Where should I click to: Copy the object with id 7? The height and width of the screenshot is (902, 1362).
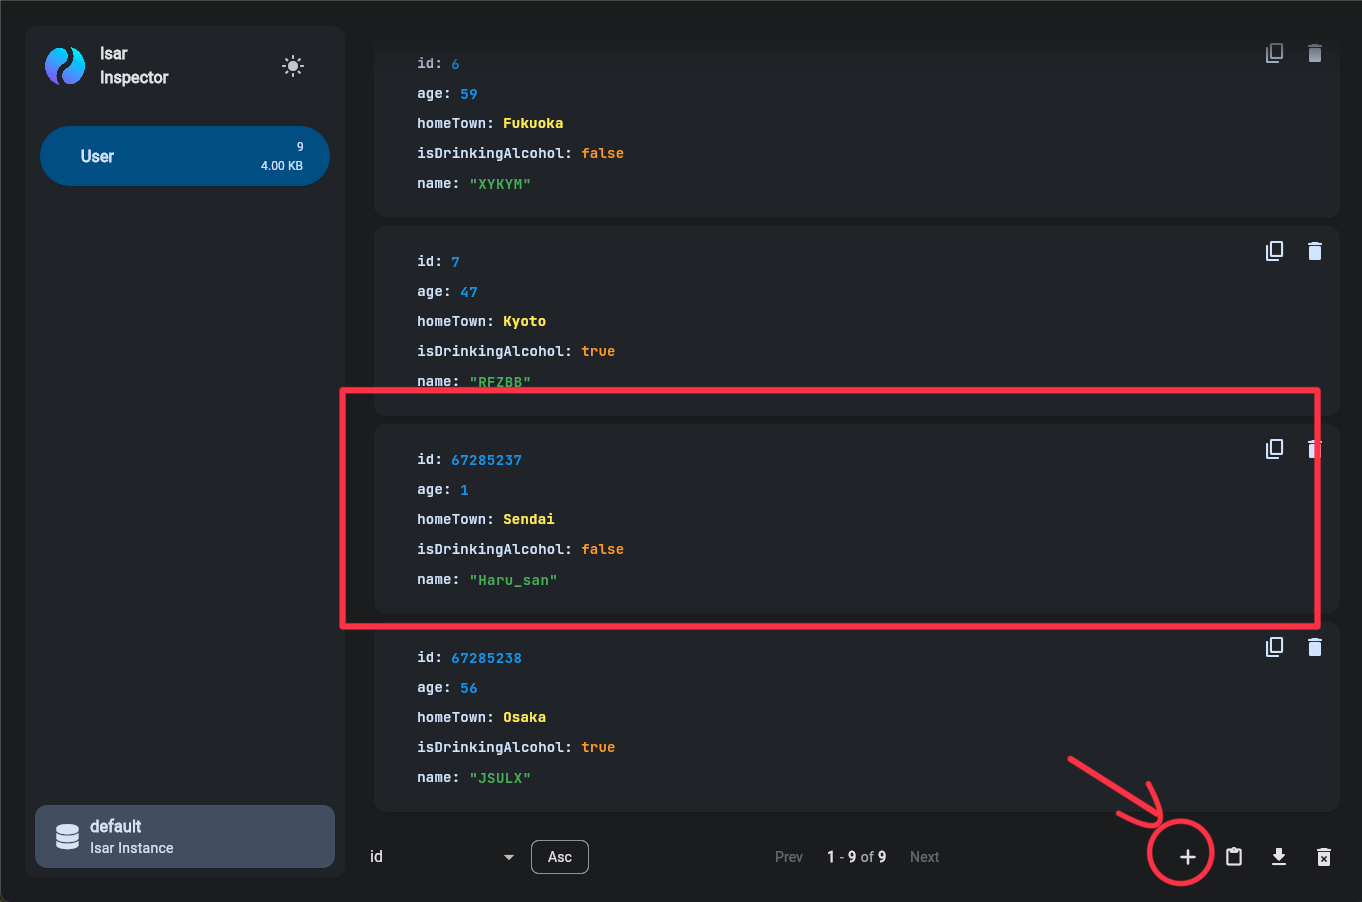click(1274, 251)
